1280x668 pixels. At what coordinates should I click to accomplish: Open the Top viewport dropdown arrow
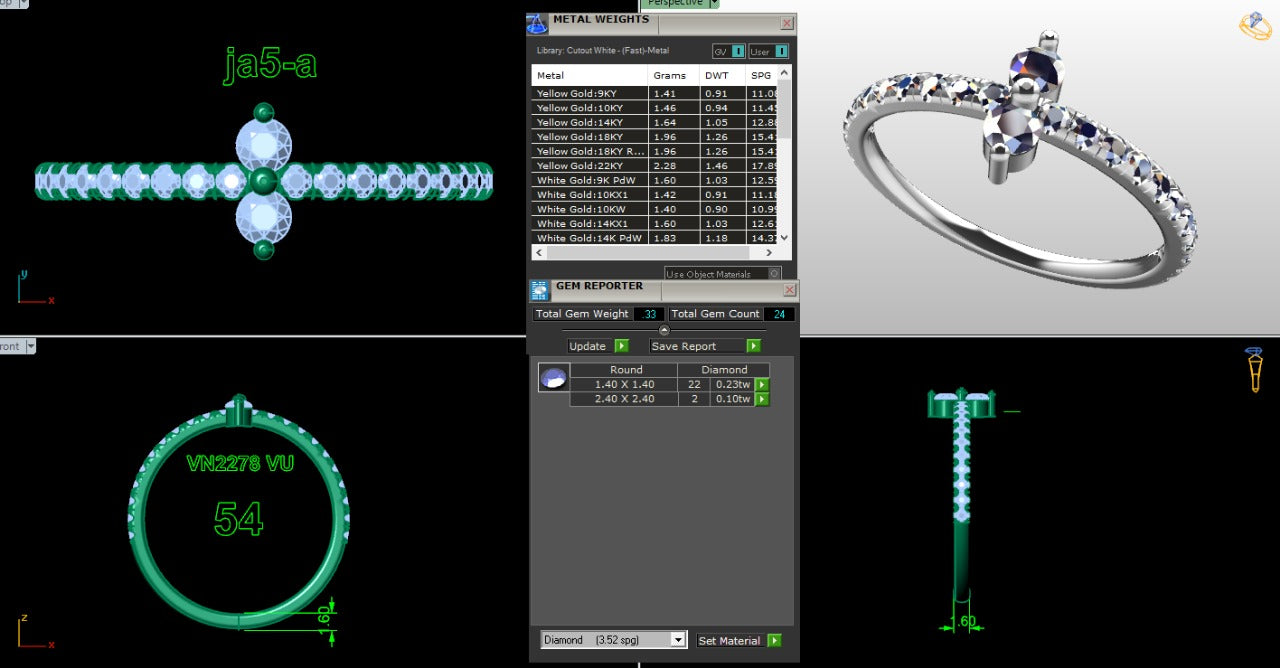22,3
